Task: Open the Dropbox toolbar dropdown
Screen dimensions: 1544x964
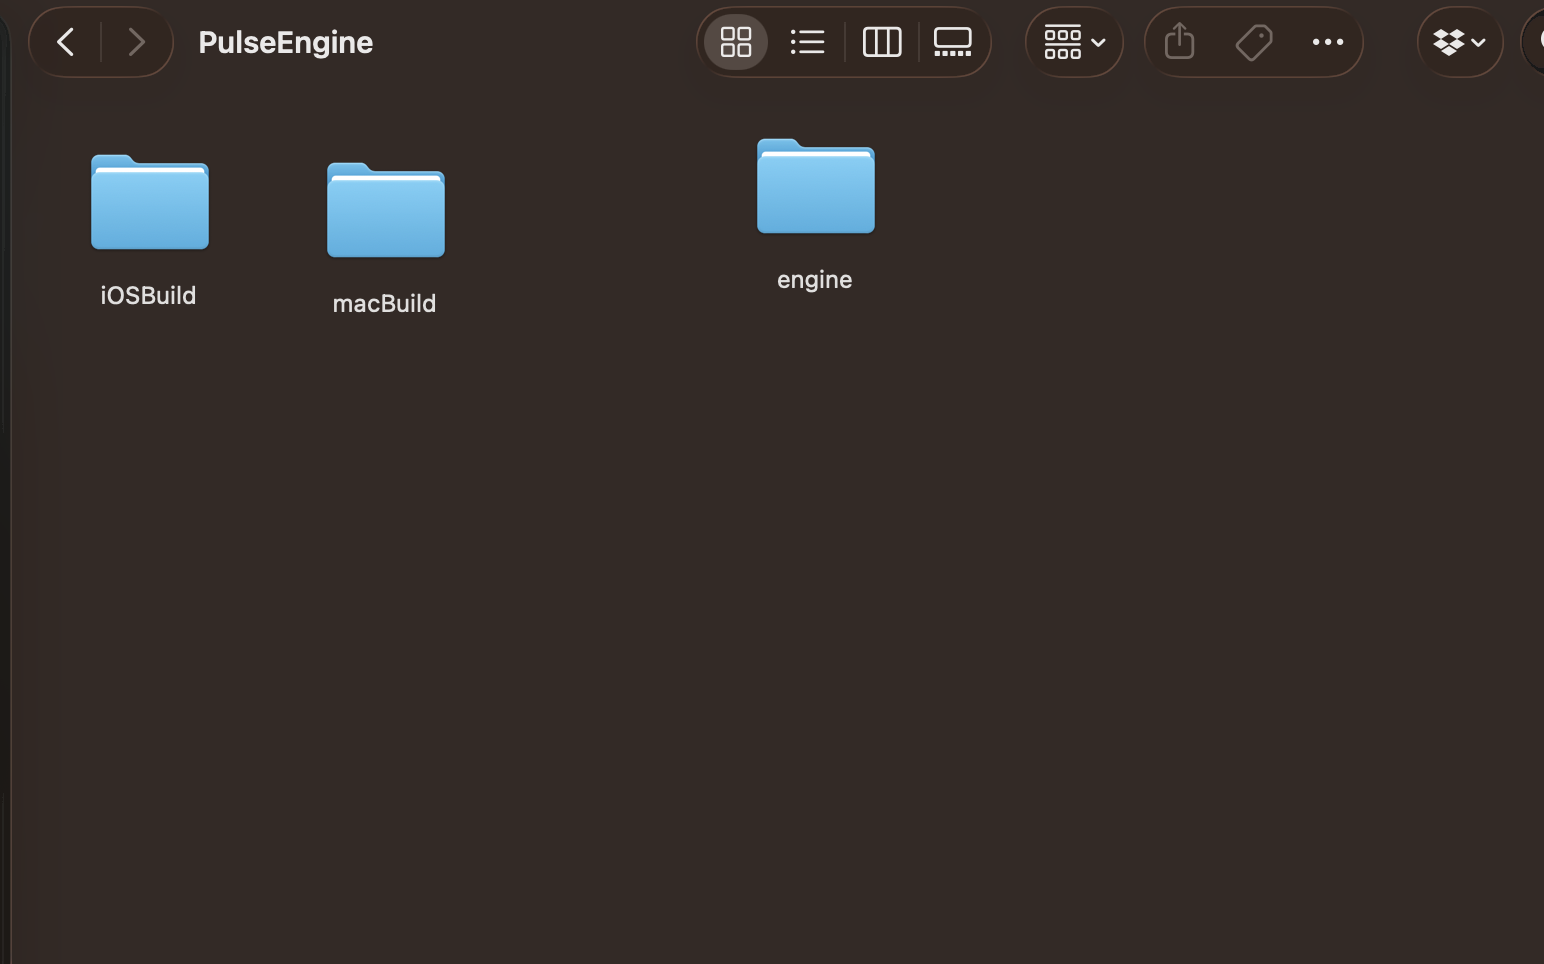Action: [x=1459, y=42]
